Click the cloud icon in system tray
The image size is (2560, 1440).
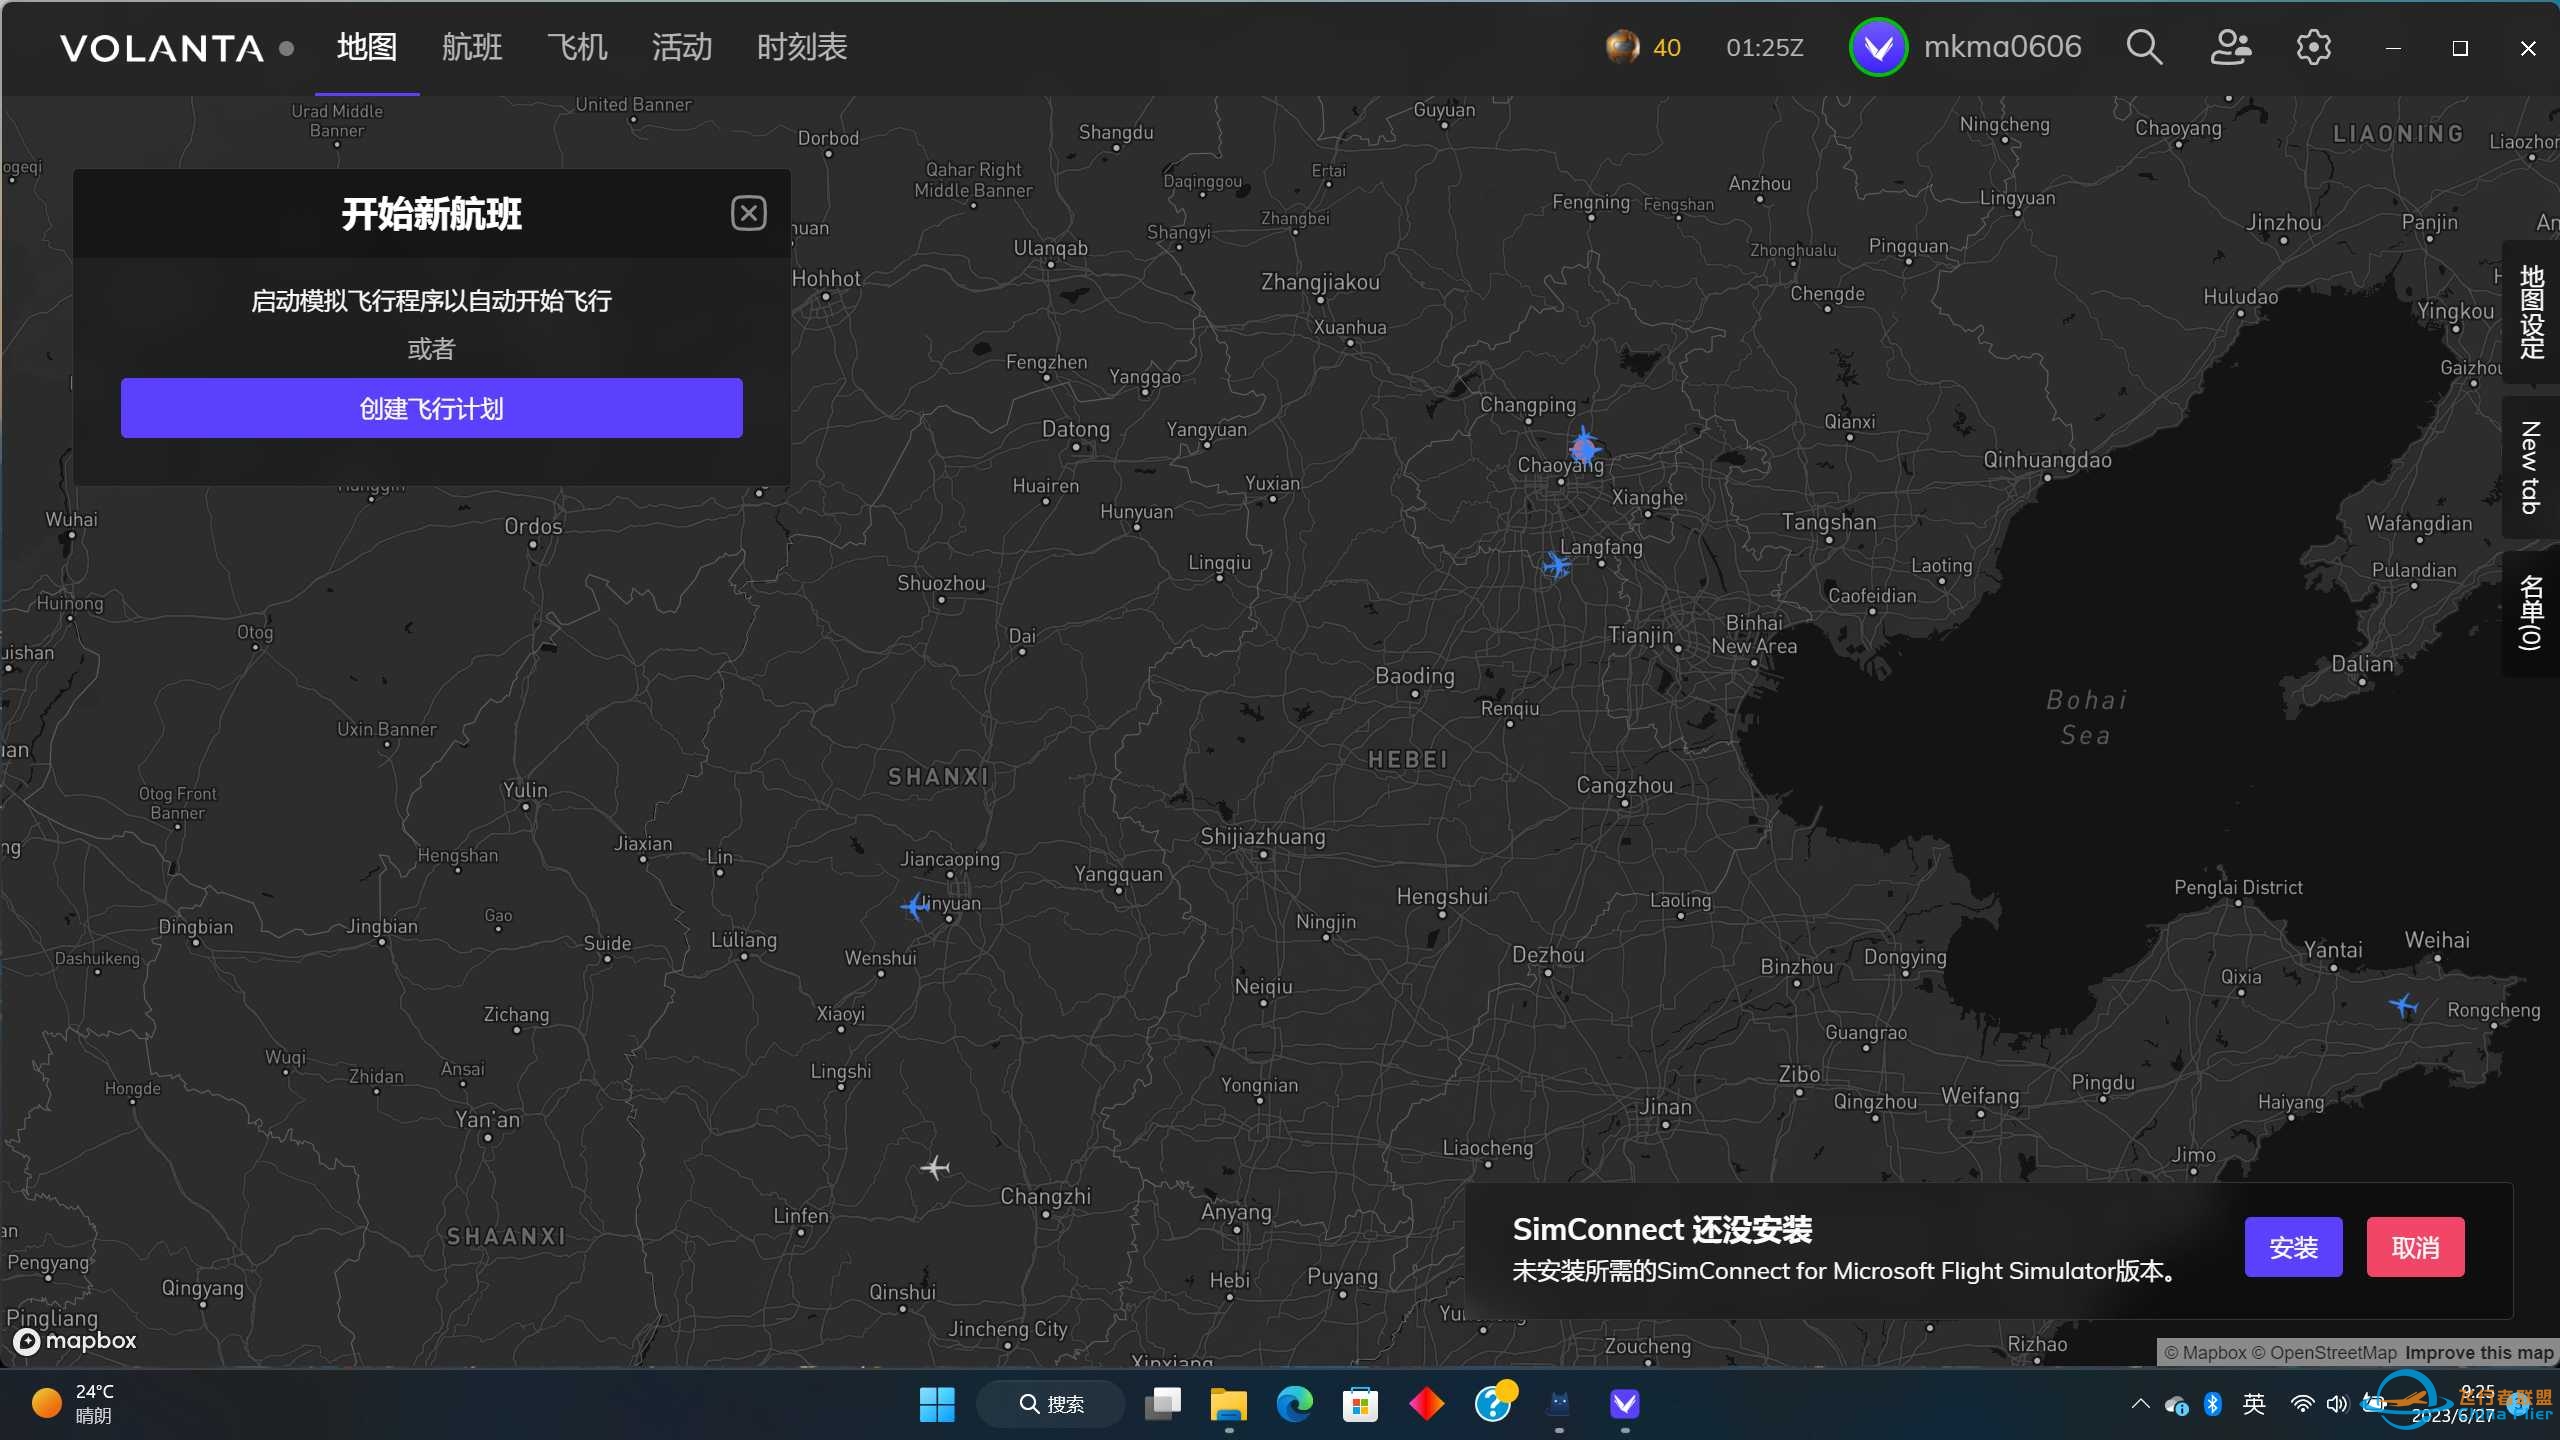pyautogui.click(x=2176, y=1405)
